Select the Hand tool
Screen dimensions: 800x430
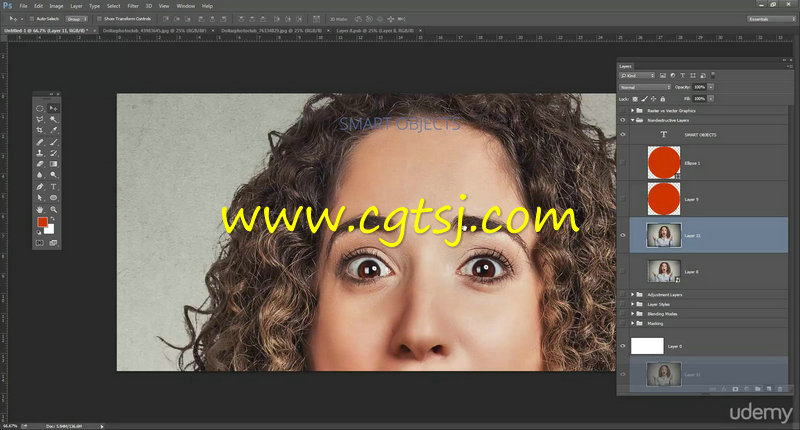click(x=40, y=210)
